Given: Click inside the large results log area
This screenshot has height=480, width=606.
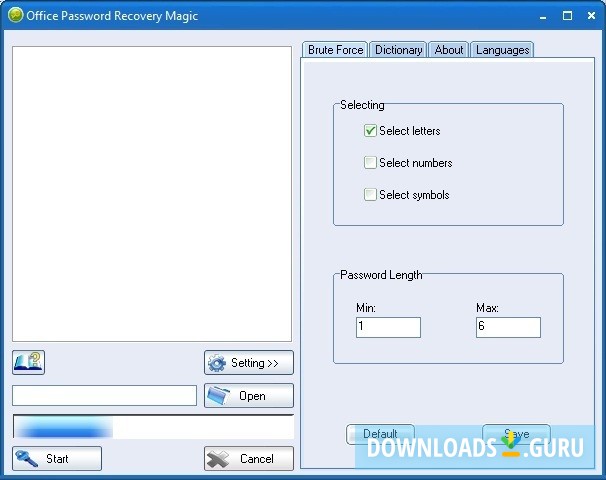Looking at the screenshot, I should (x=152, y=194).
